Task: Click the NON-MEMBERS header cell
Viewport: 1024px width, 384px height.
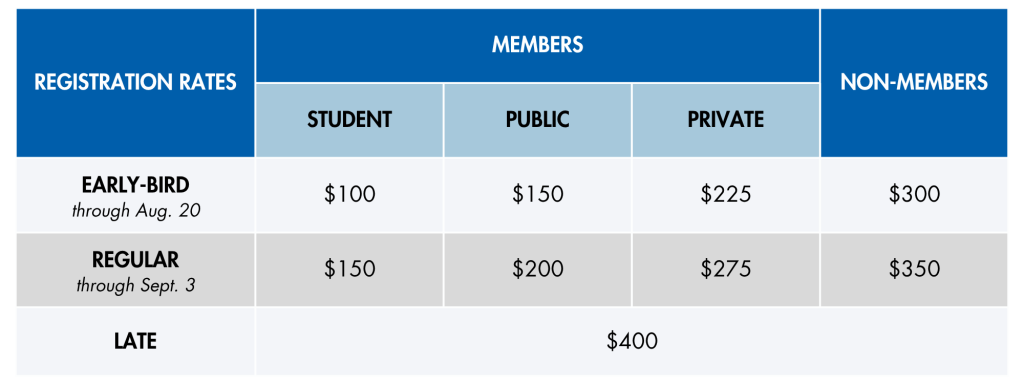Action: point(914,83)
